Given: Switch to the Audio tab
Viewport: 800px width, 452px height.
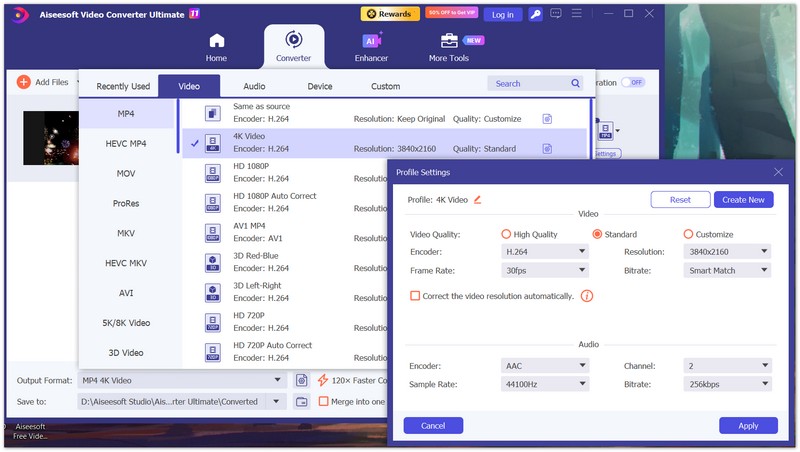Looking at the screenshot, I should (x=254, y=86).
